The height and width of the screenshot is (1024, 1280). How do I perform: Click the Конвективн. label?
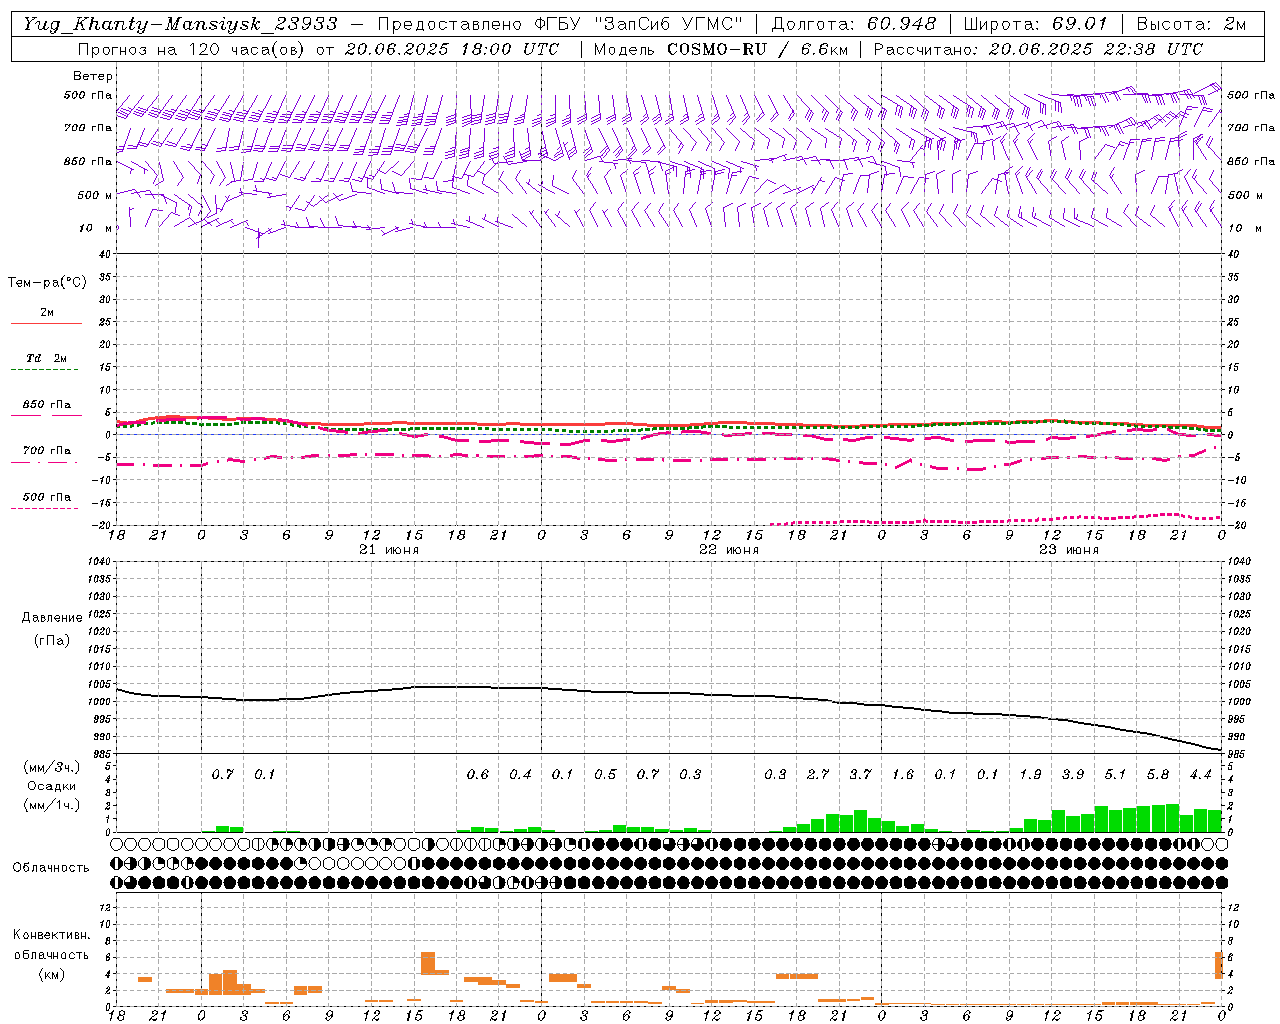coord(51,935)
